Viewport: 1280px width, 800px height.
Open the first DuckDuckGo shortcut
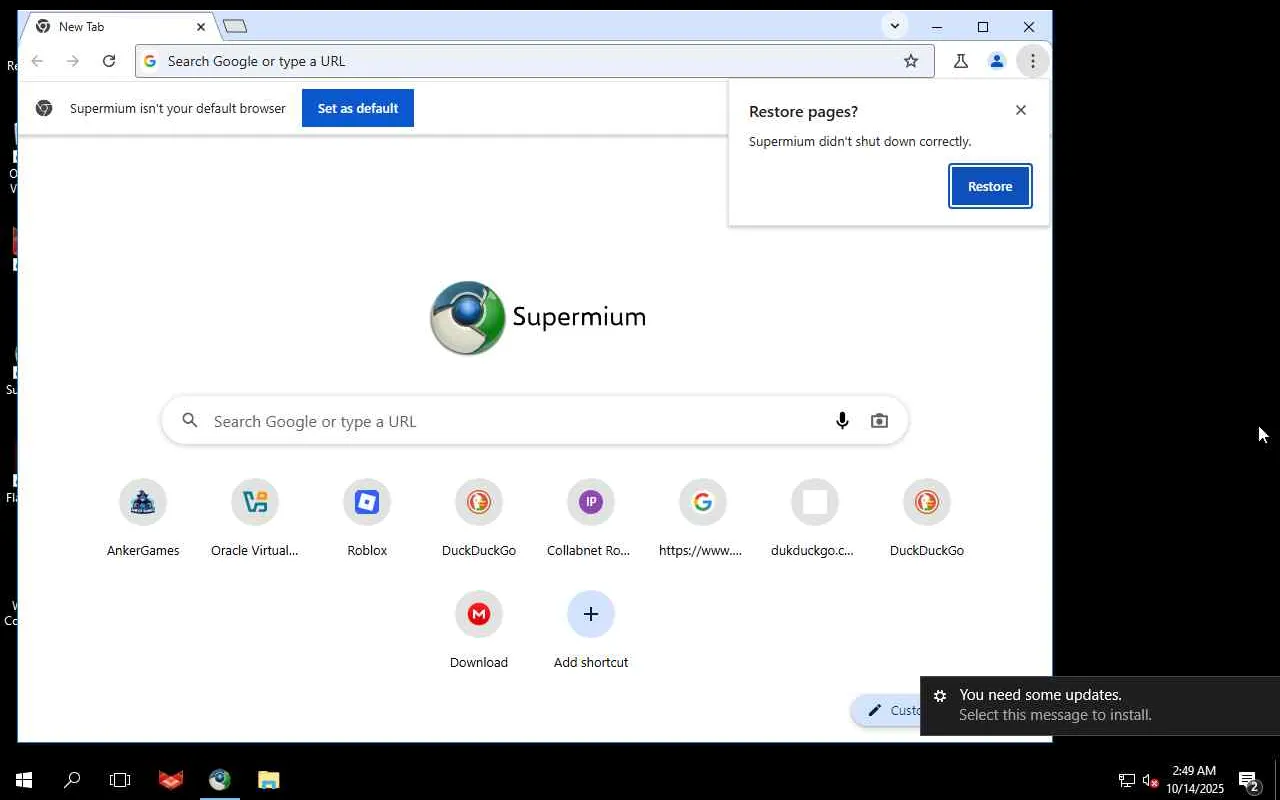pos(479,518)
